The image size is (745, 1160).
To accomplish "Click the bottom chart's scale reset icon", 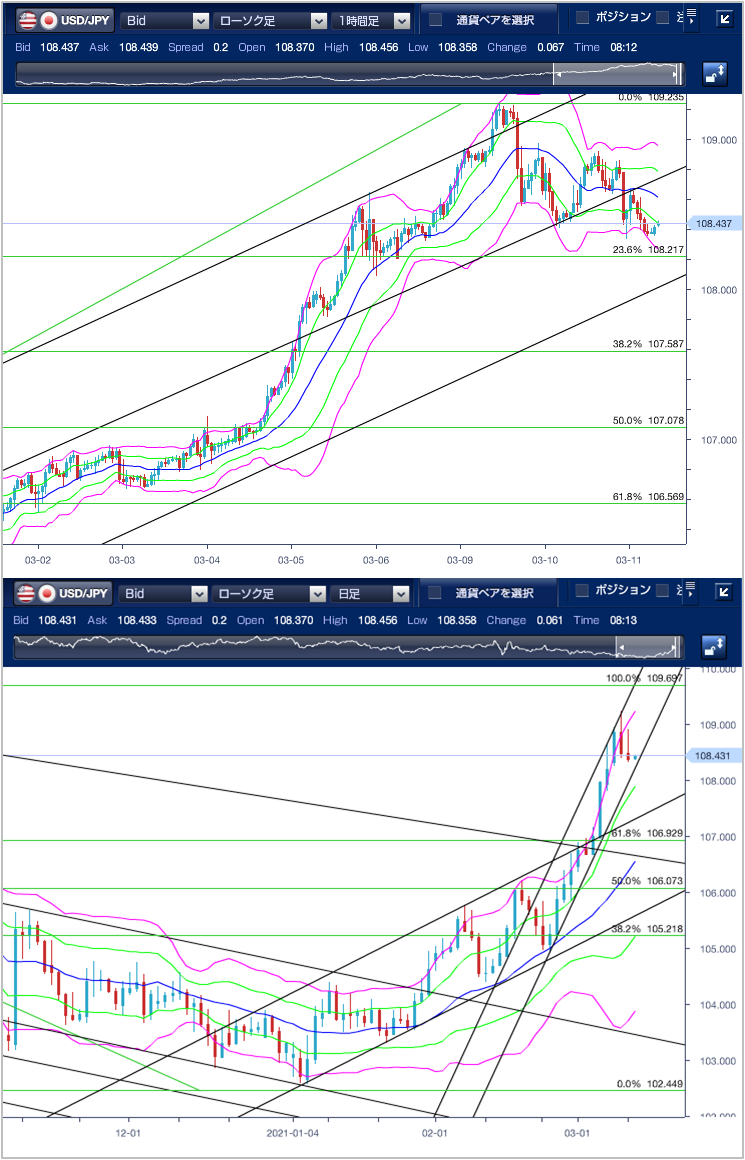I will [x=715, y=647].
